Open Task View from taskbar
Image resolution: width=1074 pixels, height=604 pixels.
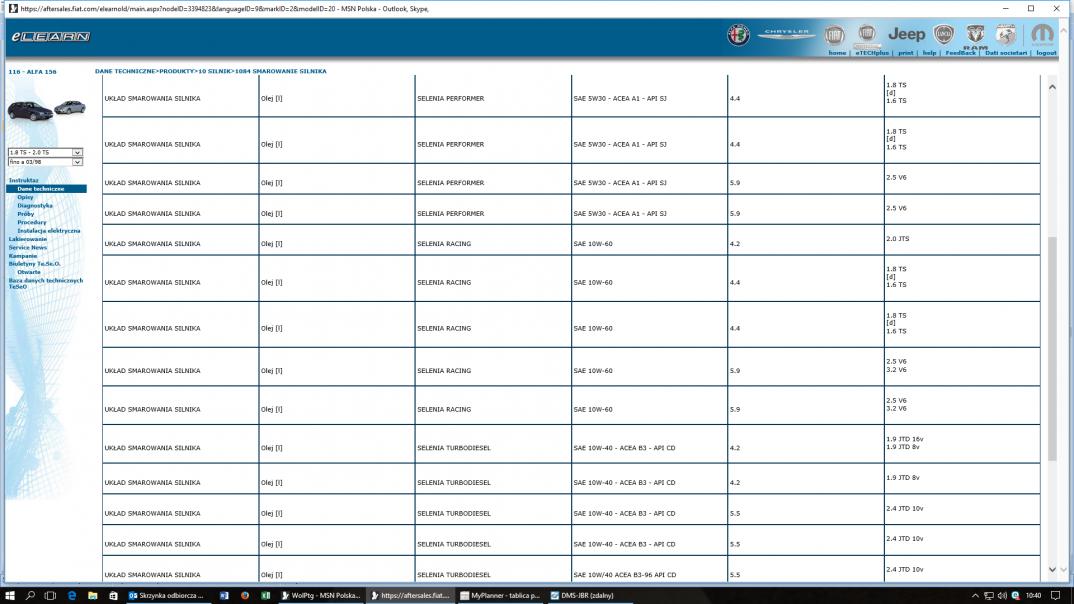pos(50,596)
